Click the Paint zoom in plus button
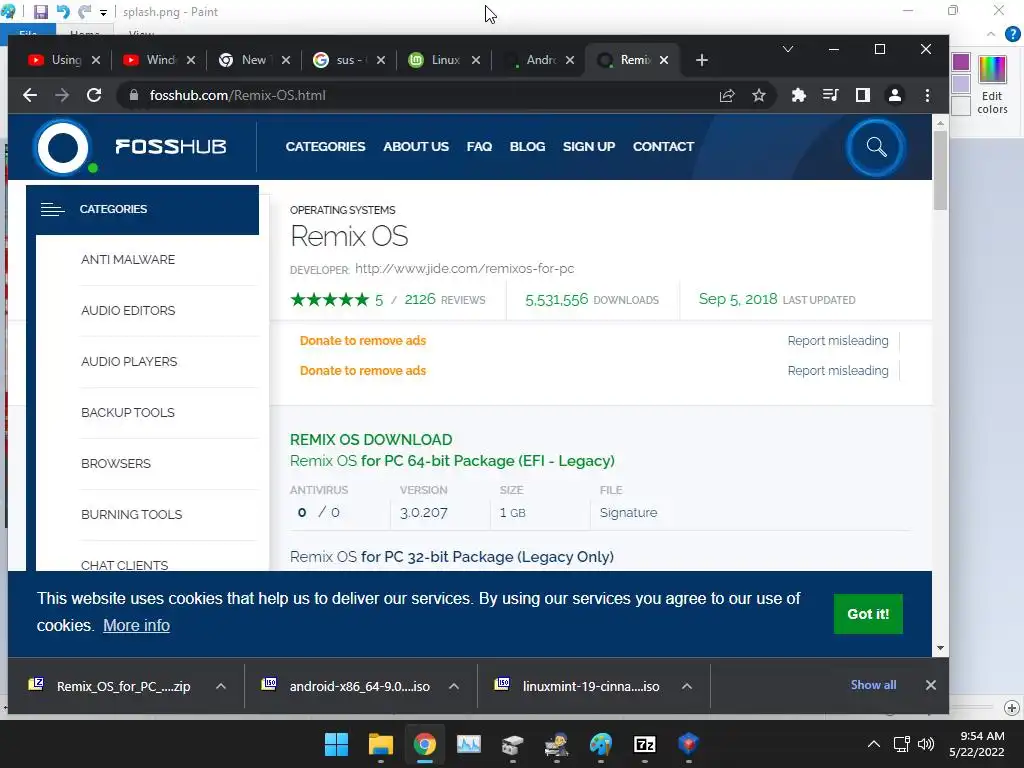1024x768 pixels. pyautogui.click(x=1012, y=708)
